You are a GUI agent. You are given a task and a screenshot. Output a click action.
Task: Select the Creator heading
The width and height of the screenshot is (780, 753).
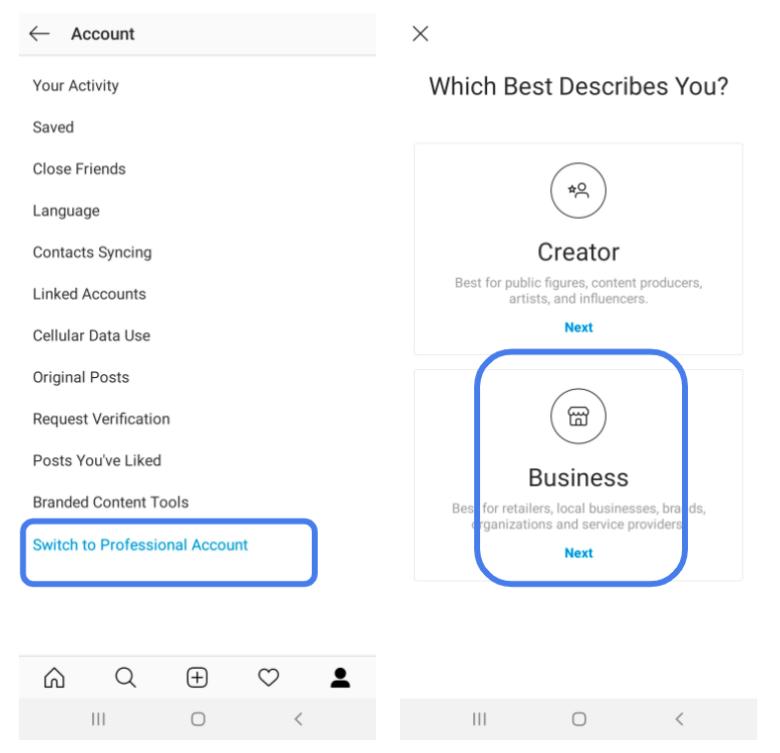click(579, 252)
